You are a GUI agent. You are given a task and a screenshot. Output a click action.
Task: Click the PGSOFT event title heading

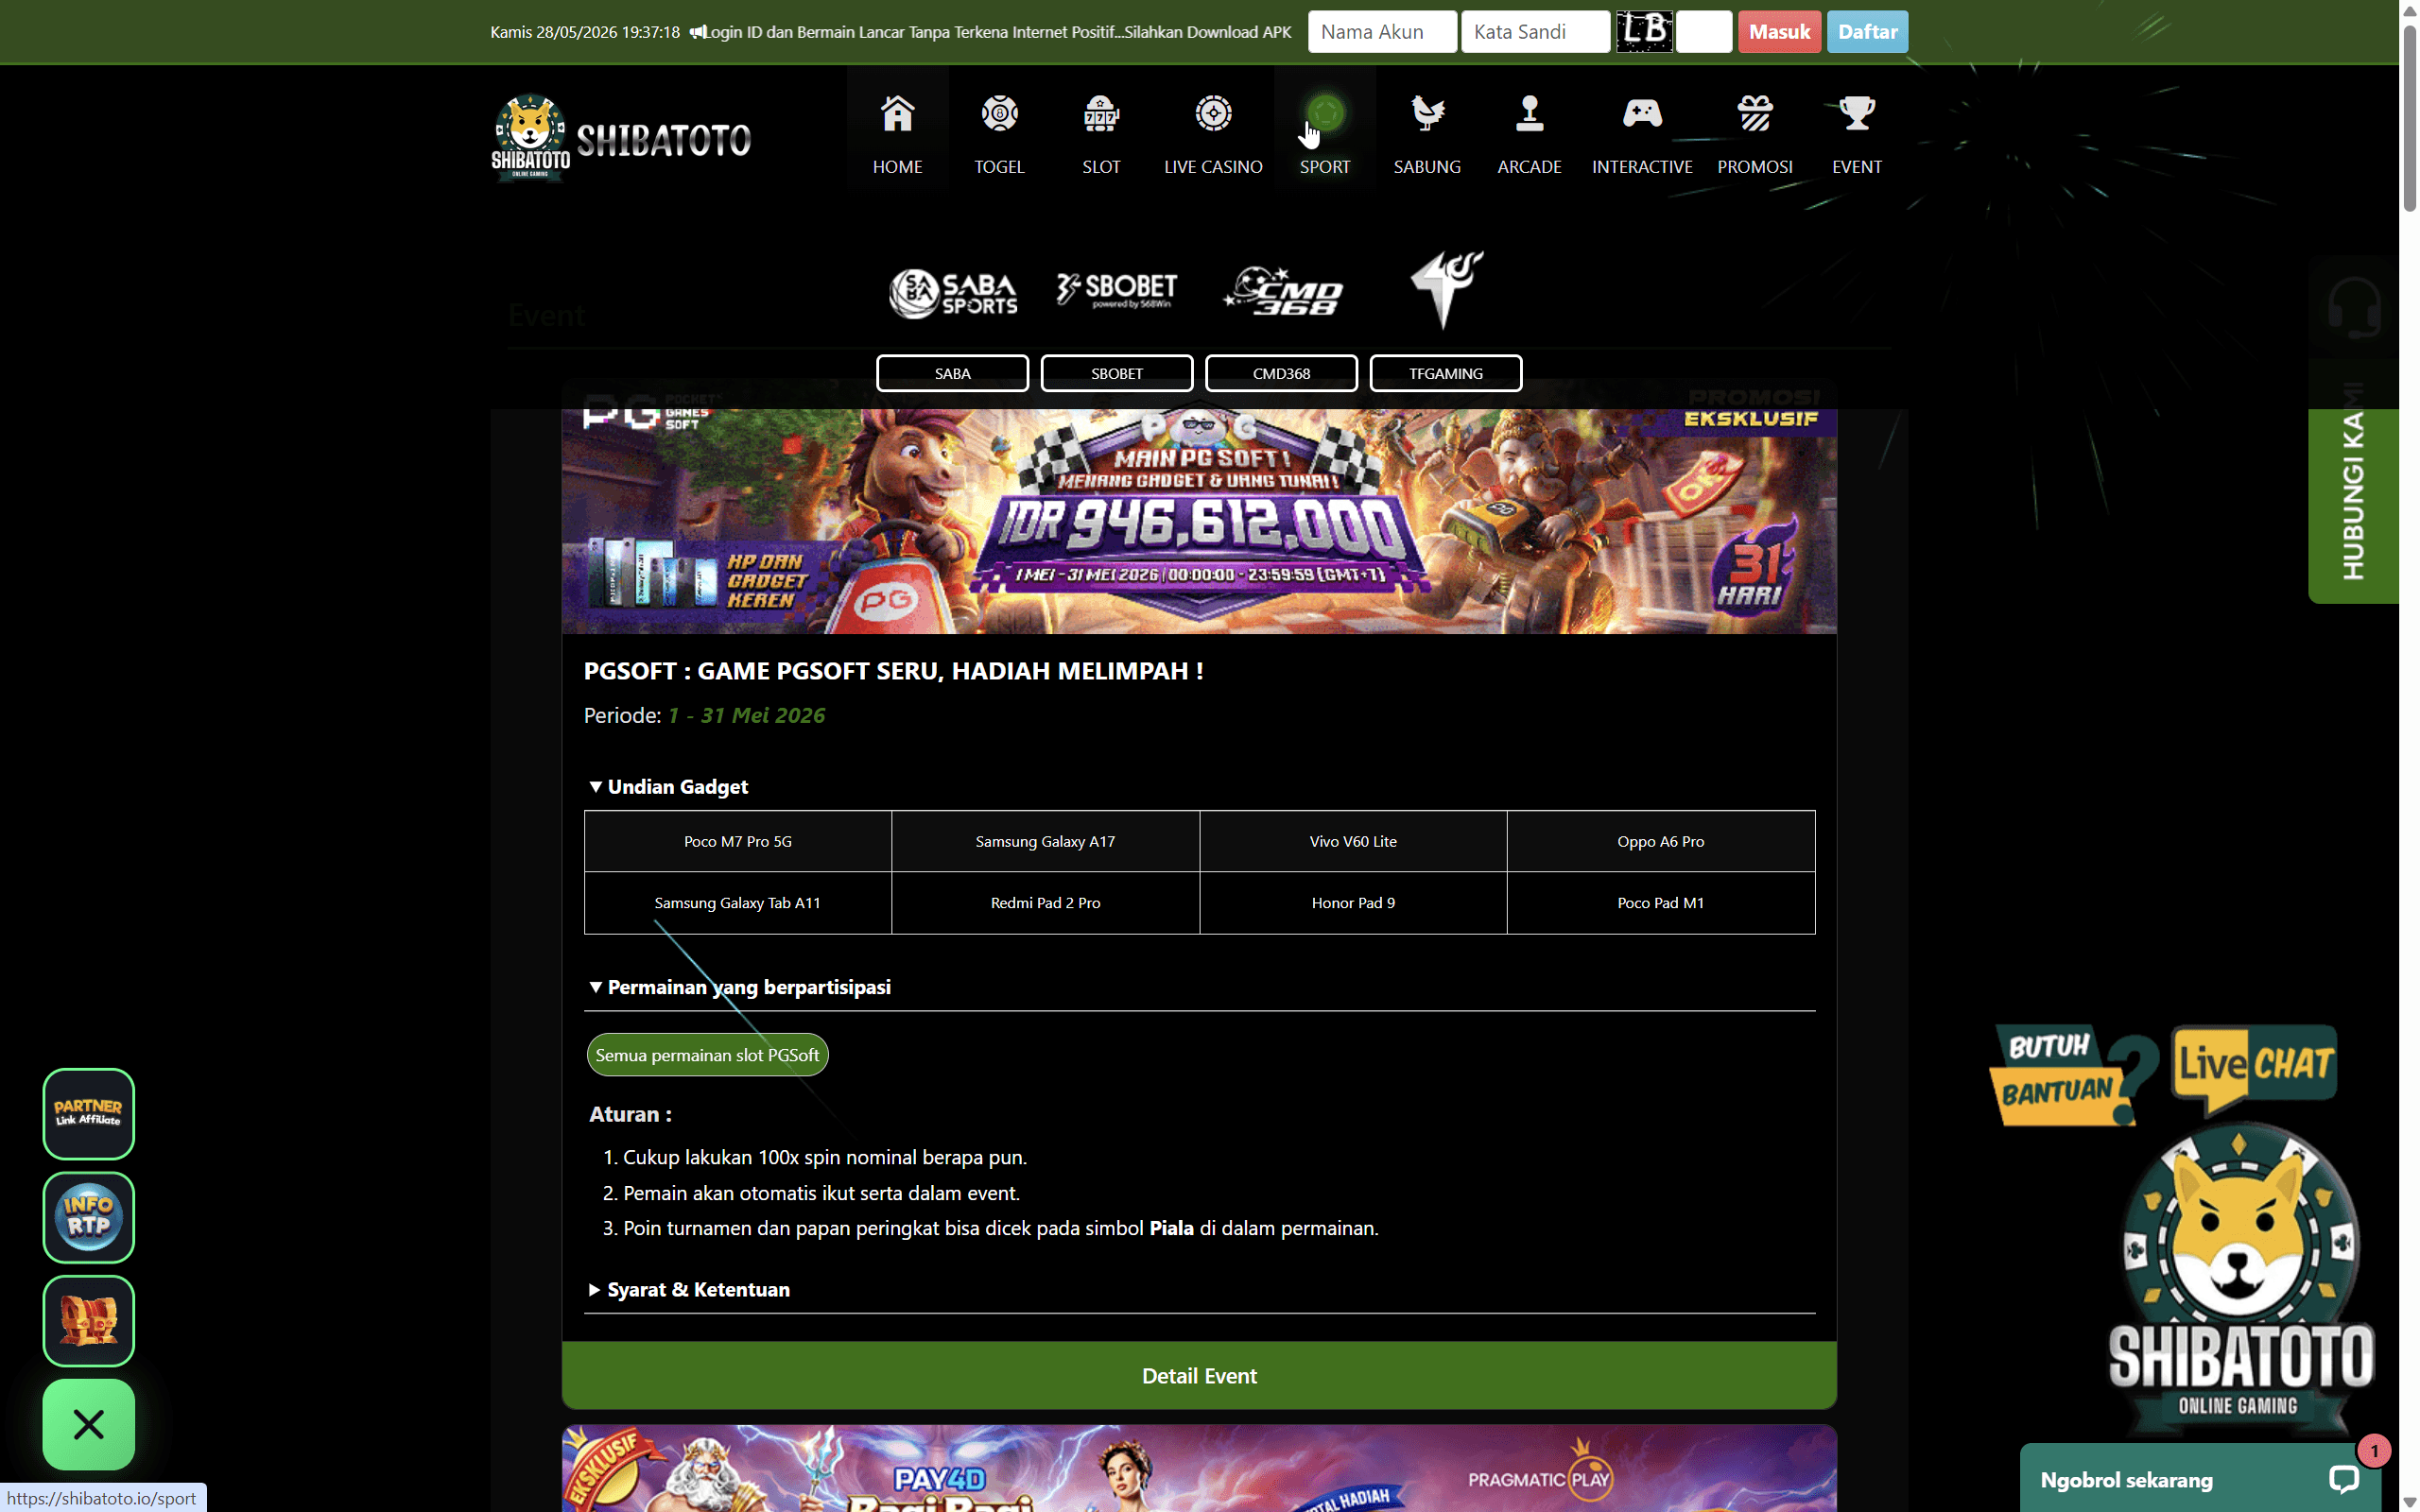pyautogui.click(x=893, y=670)
